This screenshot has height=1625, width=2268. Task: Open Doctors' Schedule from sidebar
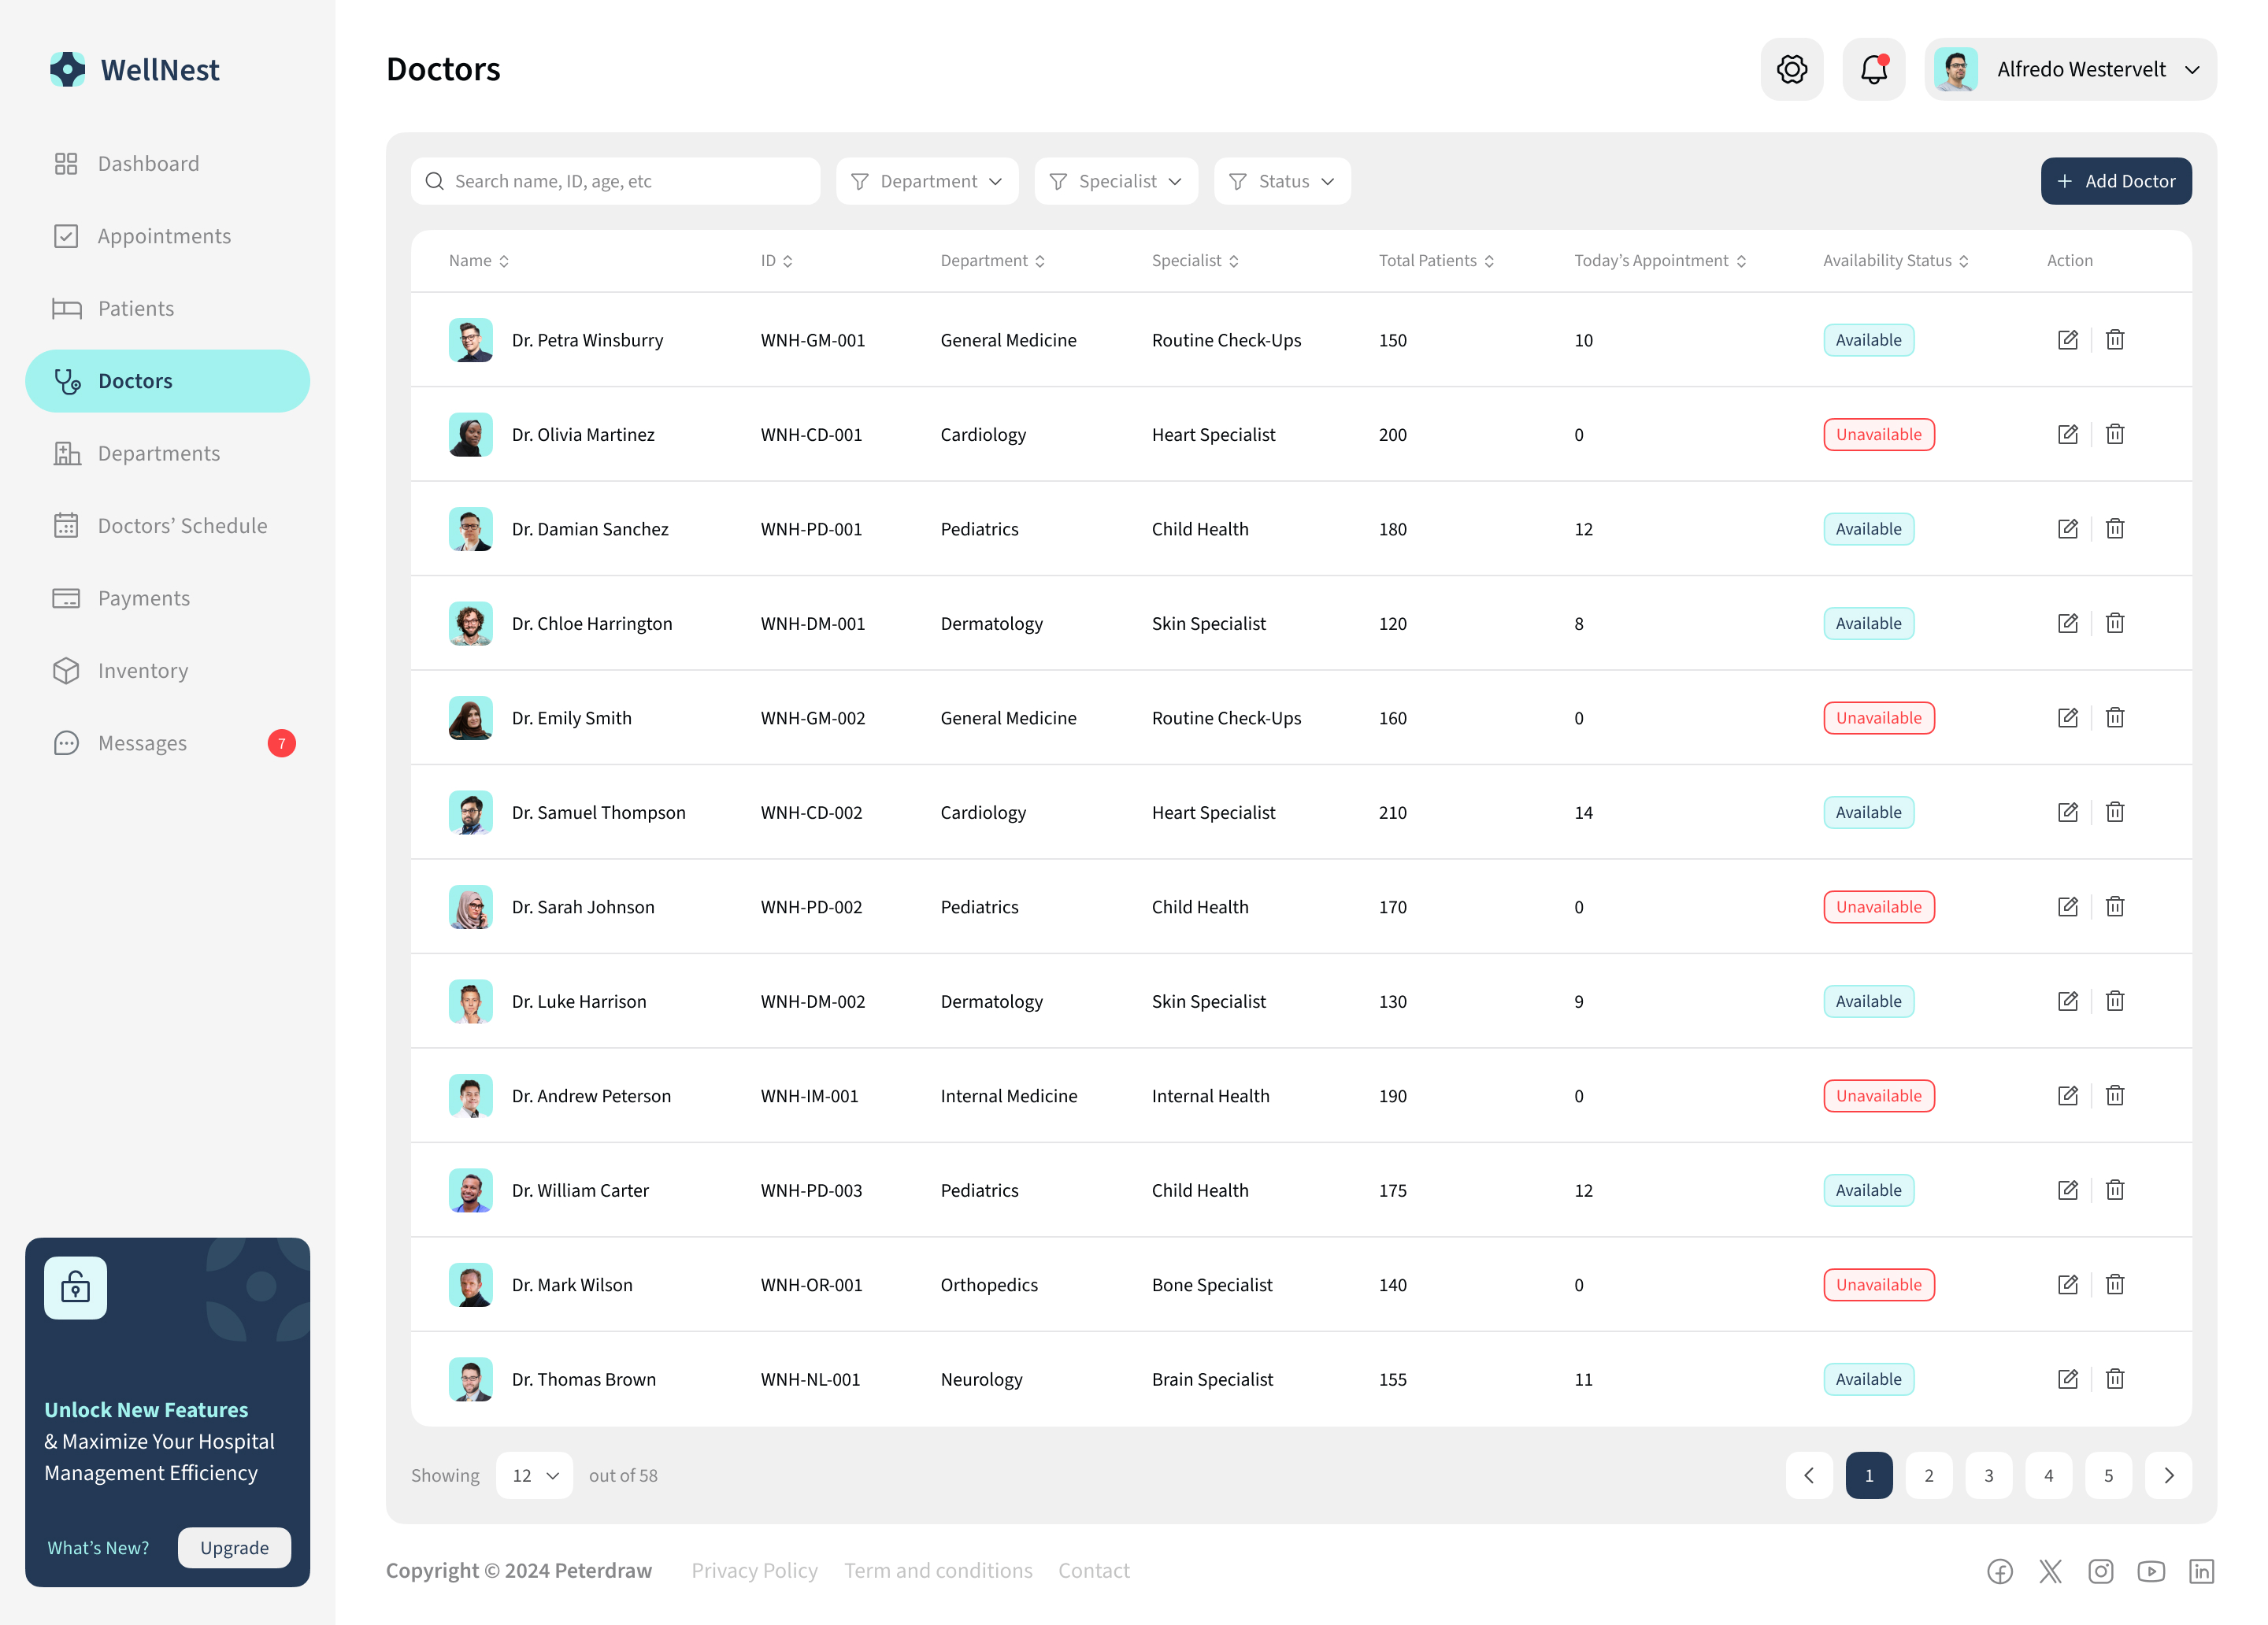(182, 525)
